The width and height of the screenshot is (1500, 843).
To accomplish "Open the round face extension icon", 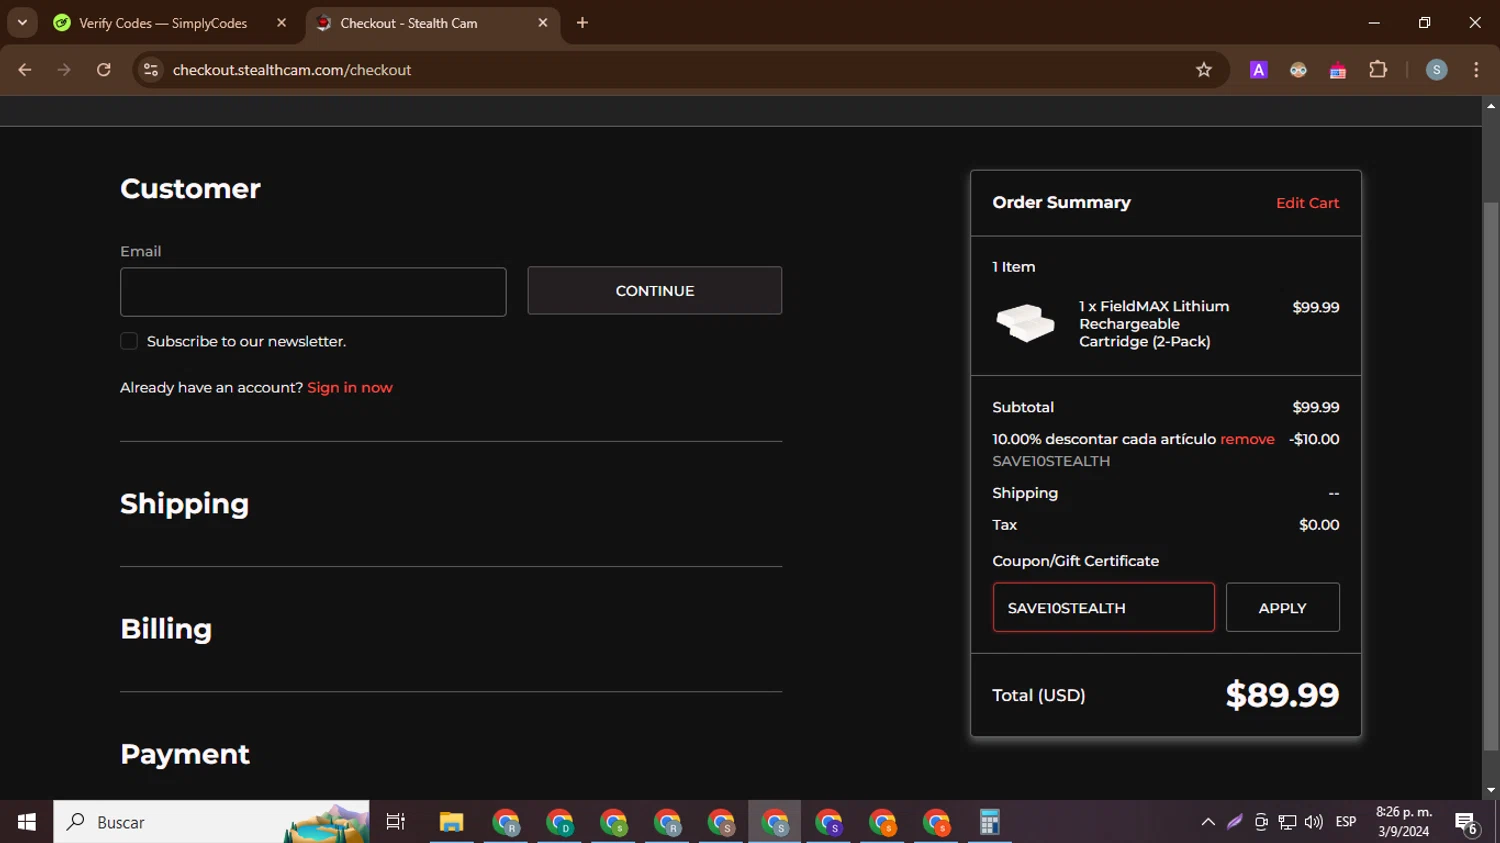I will [x=1298, y=70].
